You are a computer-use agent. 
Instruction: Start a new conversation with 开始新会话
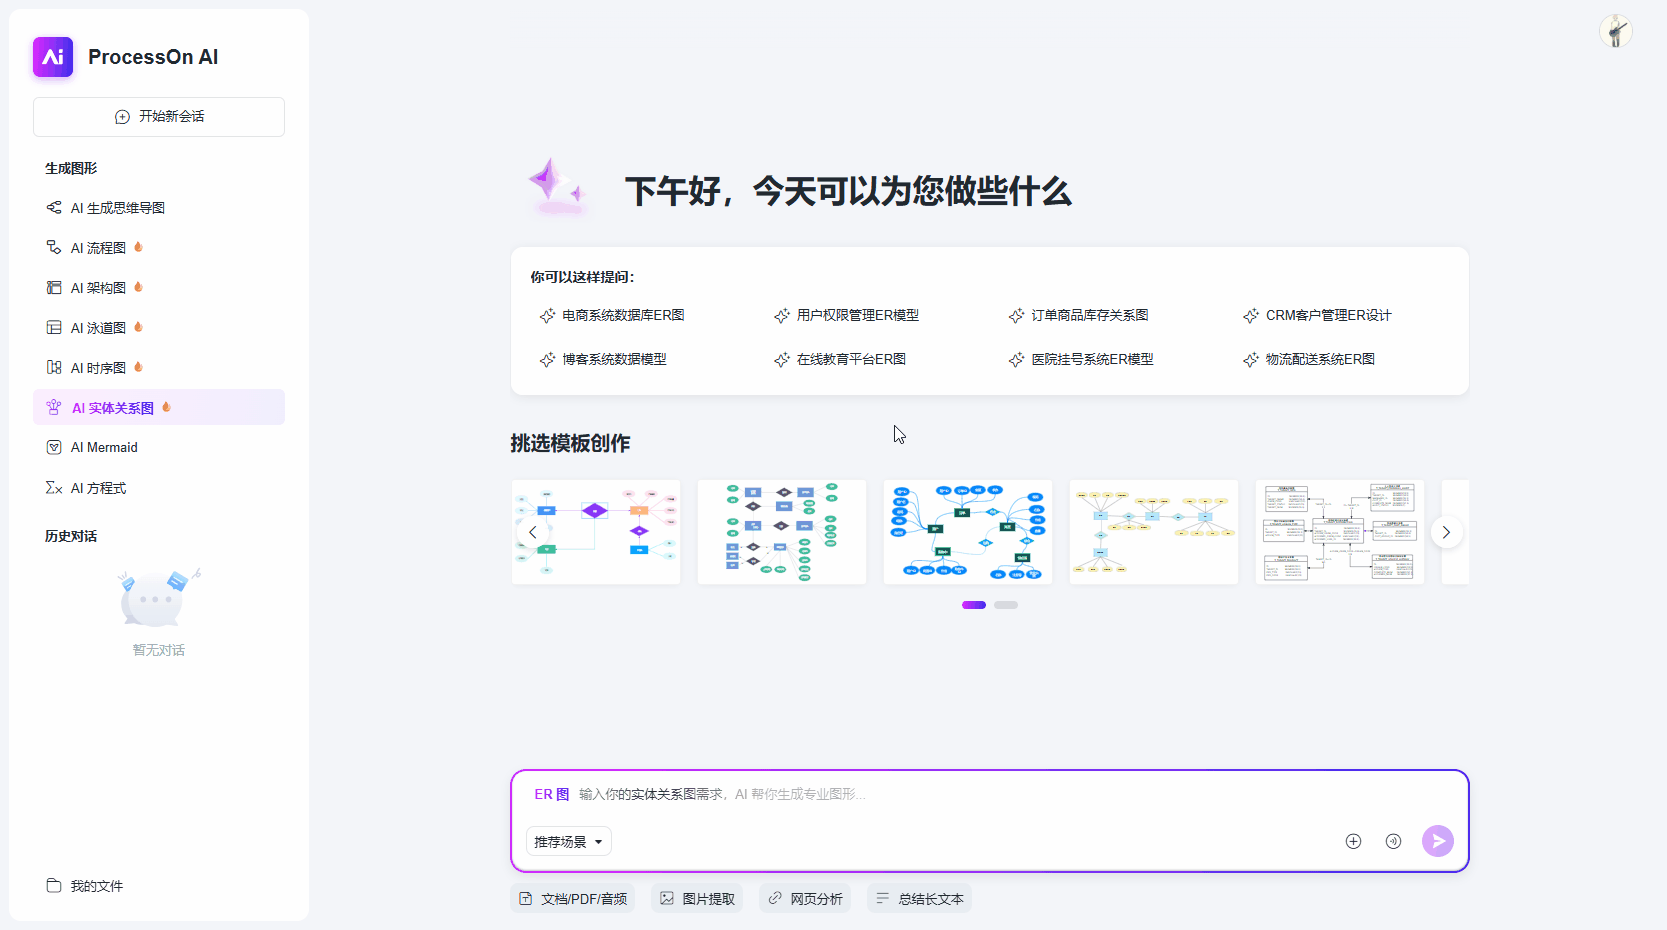159,117
